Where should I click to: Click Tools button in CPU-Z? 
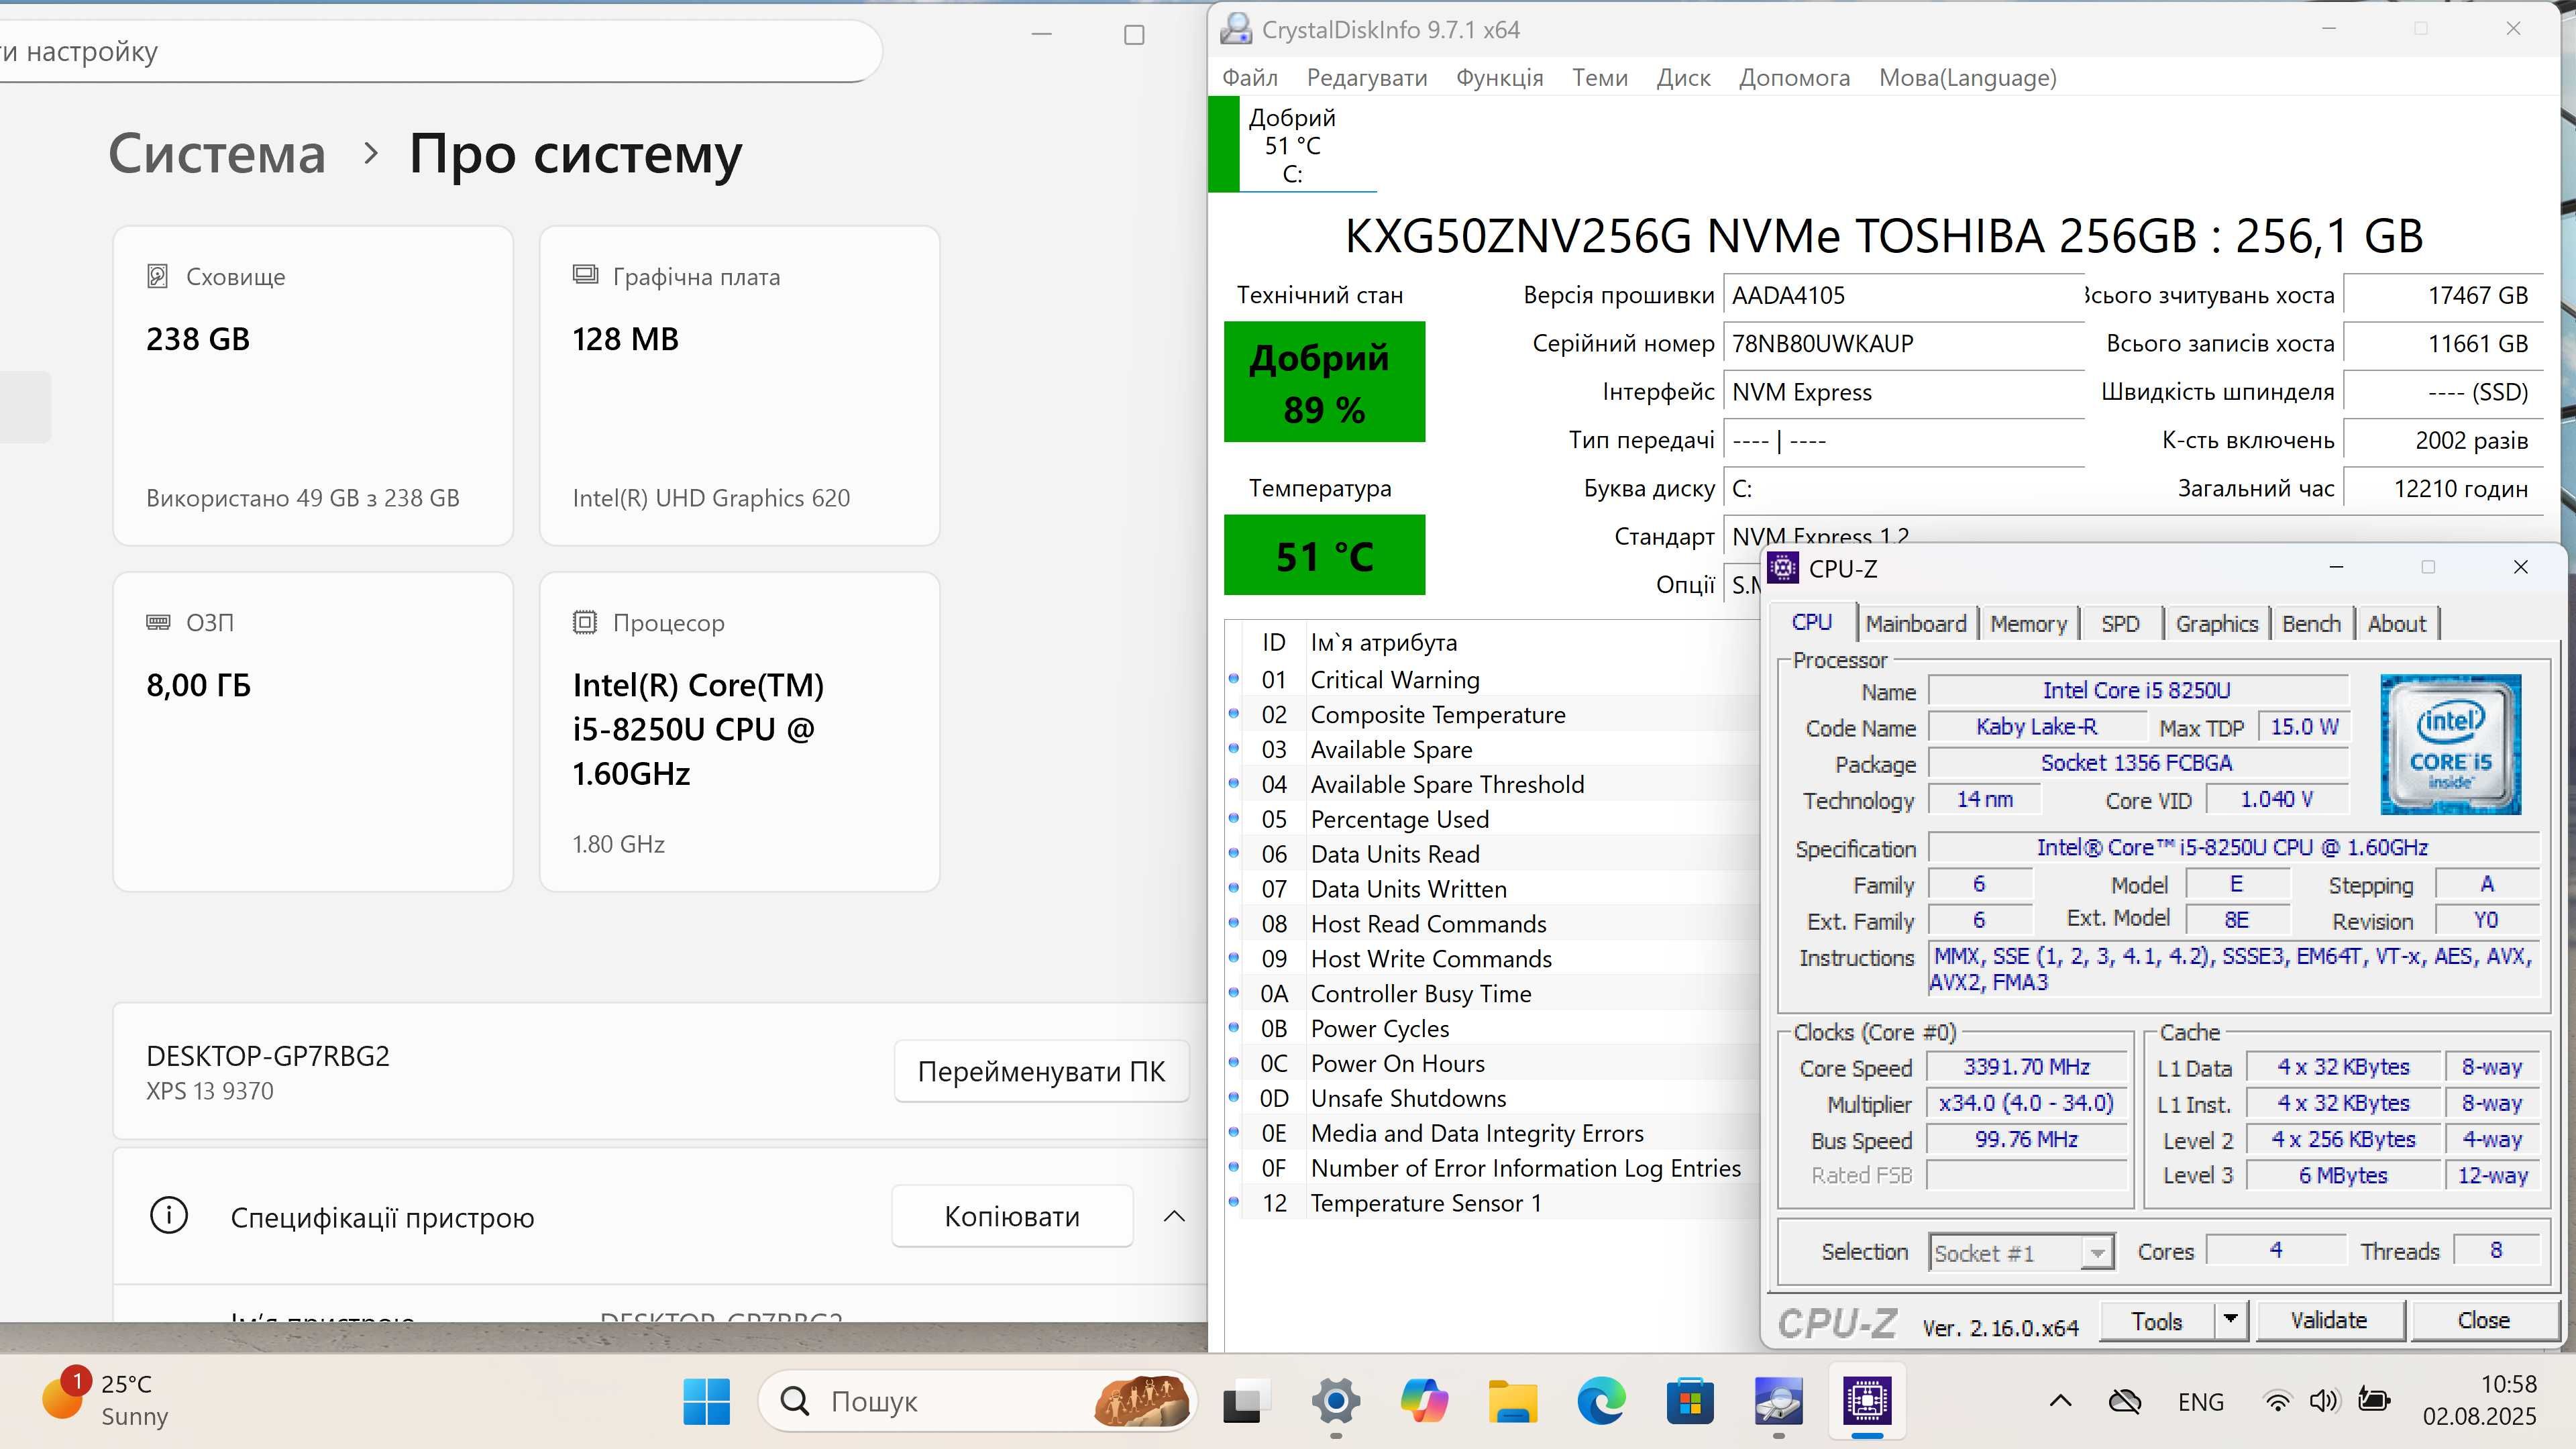coord(2157,1321)
